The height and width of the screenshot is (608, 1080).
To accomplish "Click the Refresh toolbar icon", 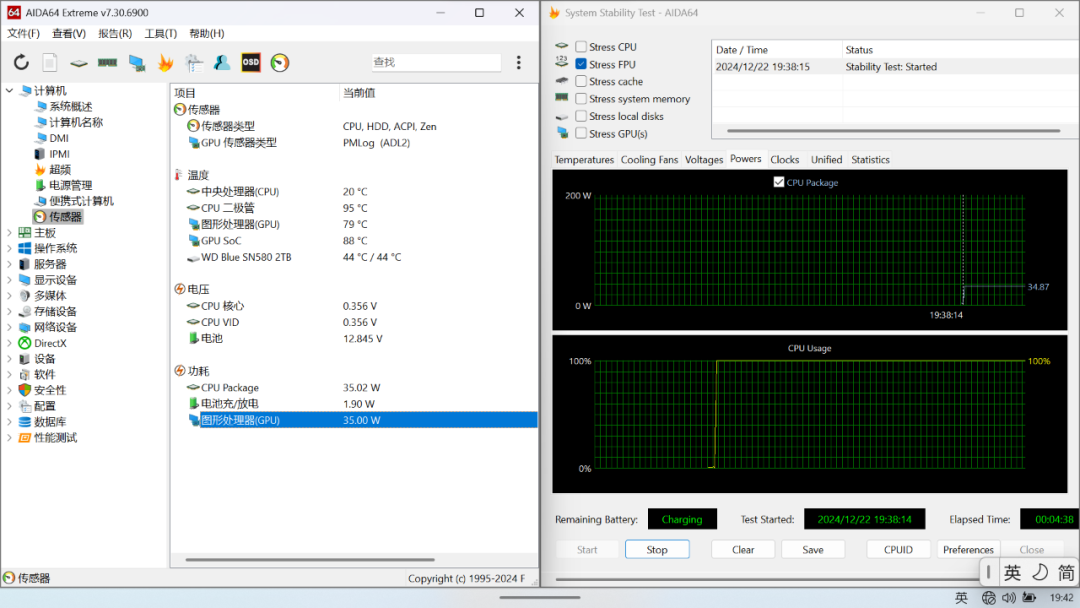I will [x=21, y=62].
